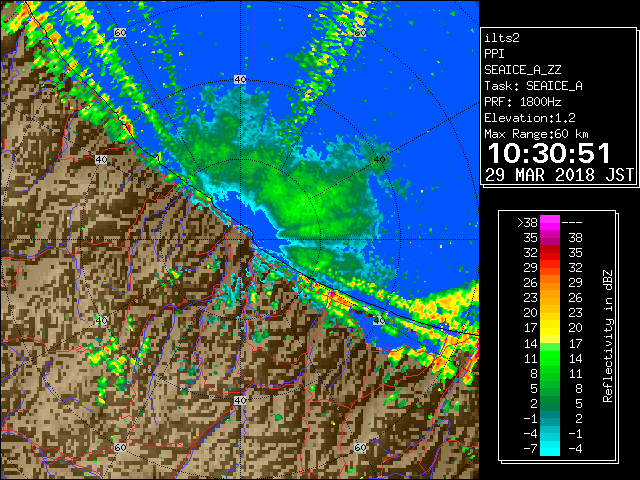Click the magenta >38 dBZ legend swatch
Viewport: 640px width, 480px height.
point(550,223)
